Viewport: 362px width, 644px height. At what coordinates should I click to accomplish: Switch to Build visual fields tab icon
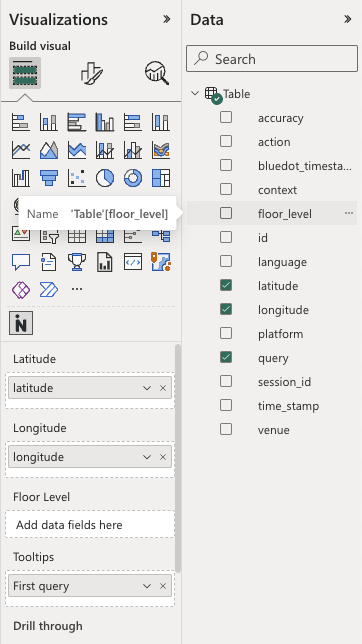tap(25, 73)
